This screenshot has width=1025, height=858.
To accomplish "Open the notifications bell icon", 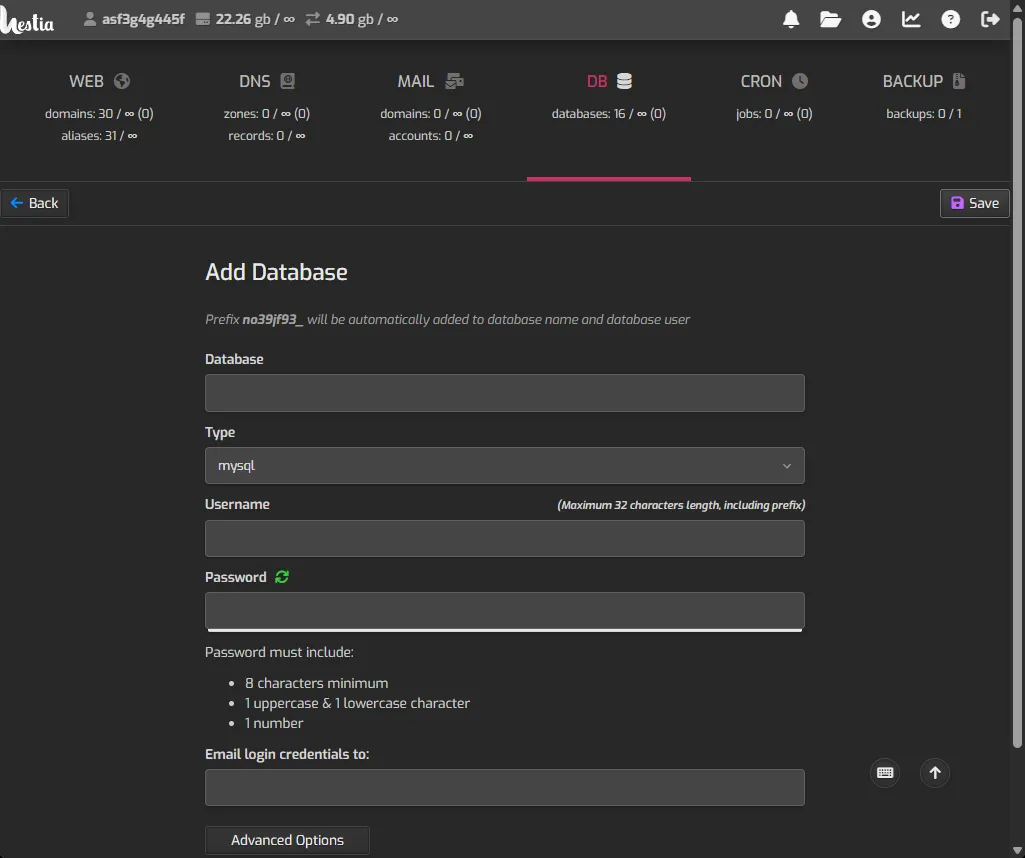I will [790, 18].
